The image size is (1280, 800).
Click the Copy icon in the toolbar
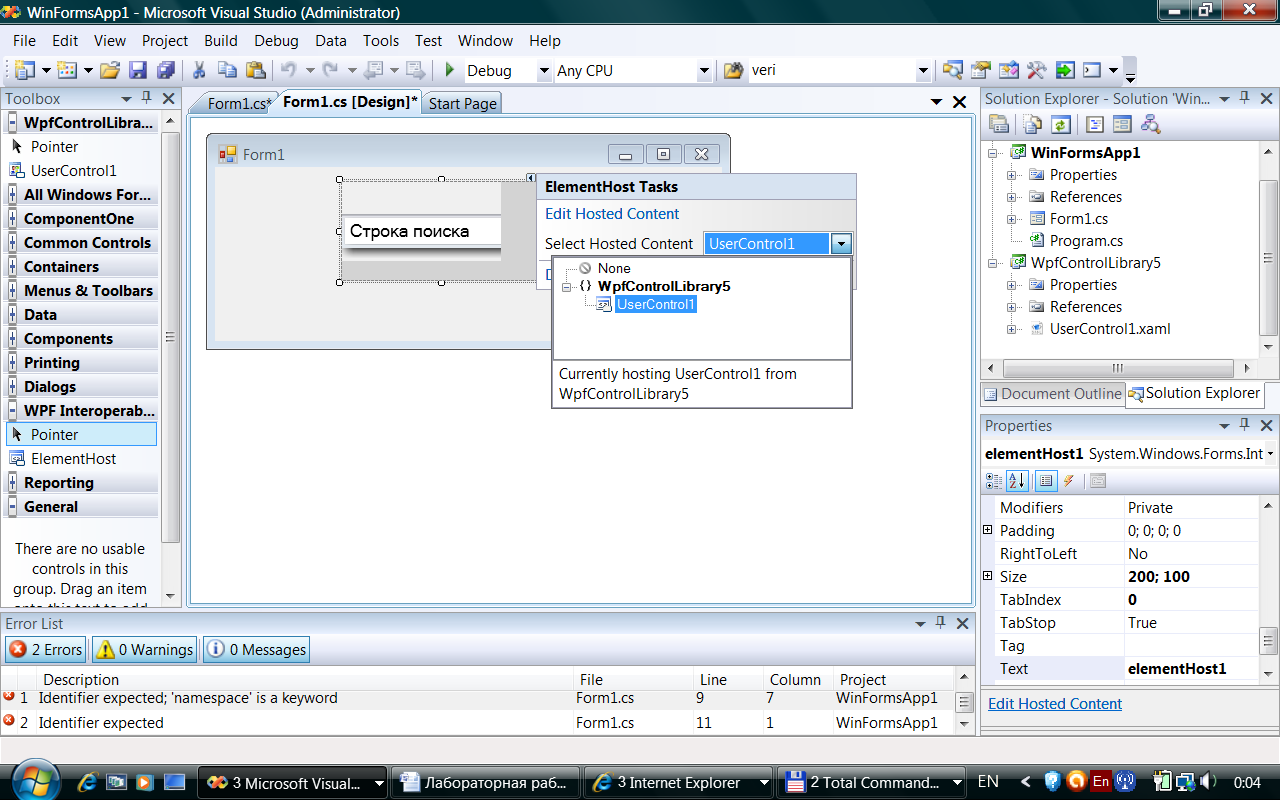point(227,70)
